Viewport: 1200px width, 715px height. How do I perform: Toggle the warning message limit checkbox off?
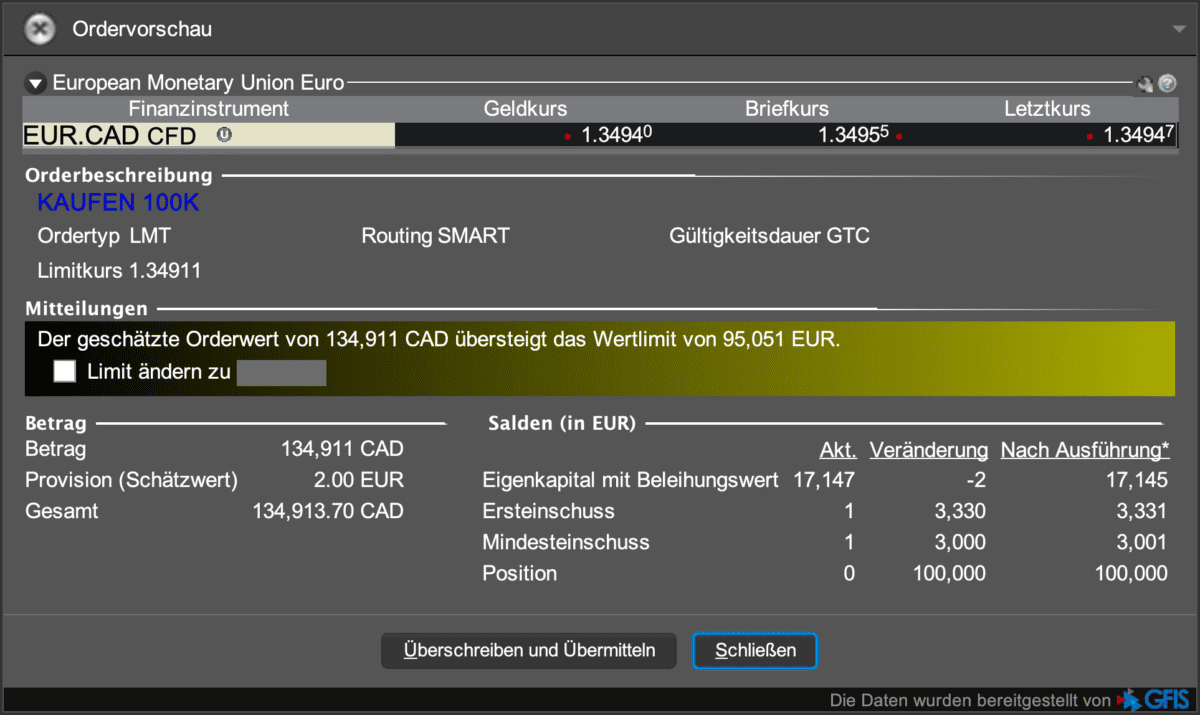[64, 371]
